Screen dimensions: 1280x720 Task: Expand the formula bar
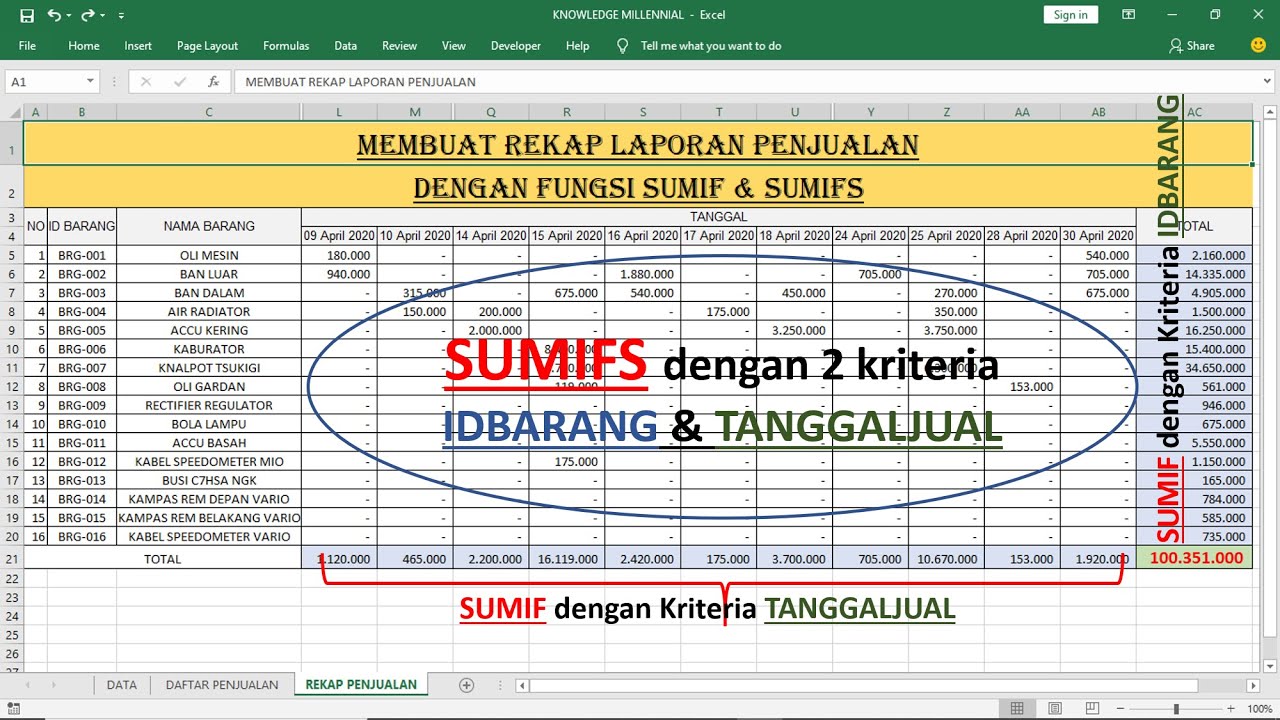pos(1268,82)
